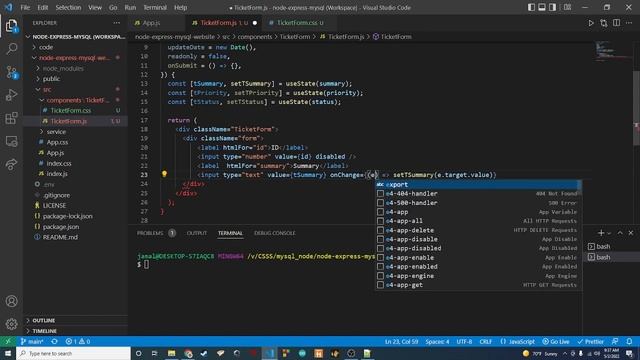Open the Selection menu

pyautogui.click(x=68, y=7)
